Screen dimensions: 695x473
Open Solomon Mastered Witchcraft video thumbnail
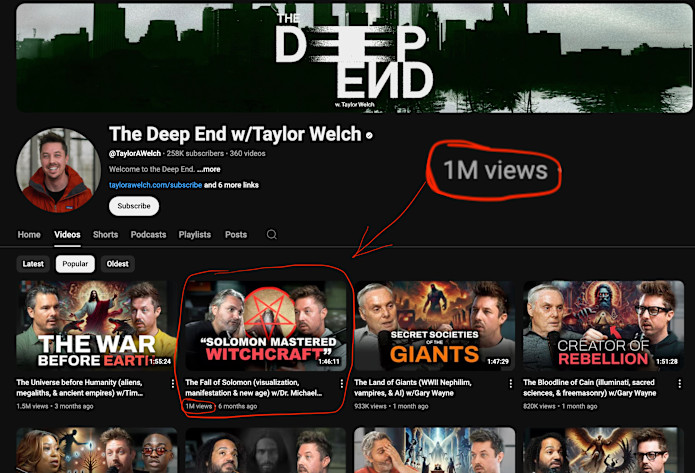pyautogui.click(x=266, y=325)
